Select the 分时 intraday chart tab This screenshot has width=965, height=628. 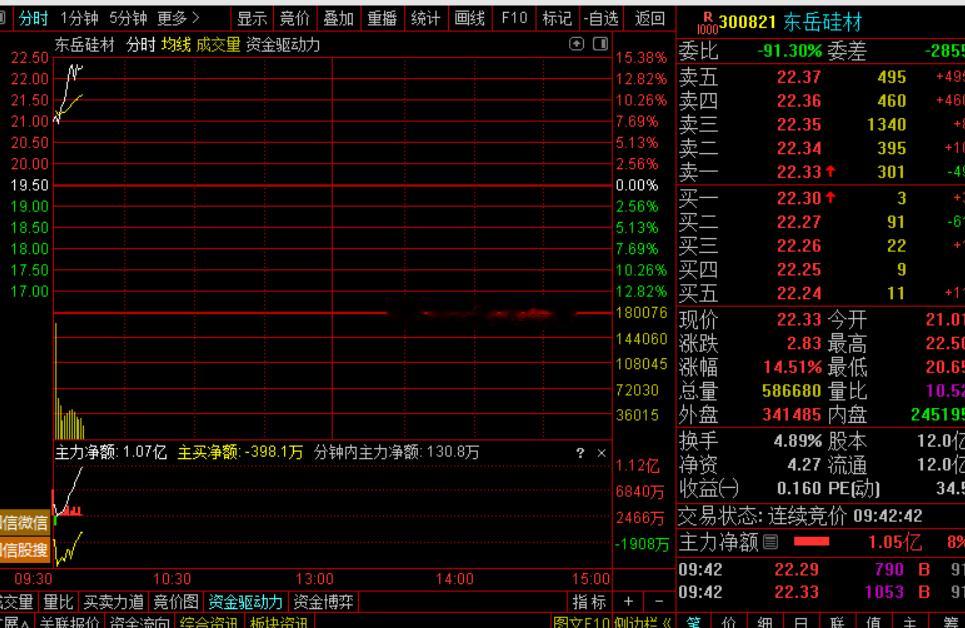point(33,18)
